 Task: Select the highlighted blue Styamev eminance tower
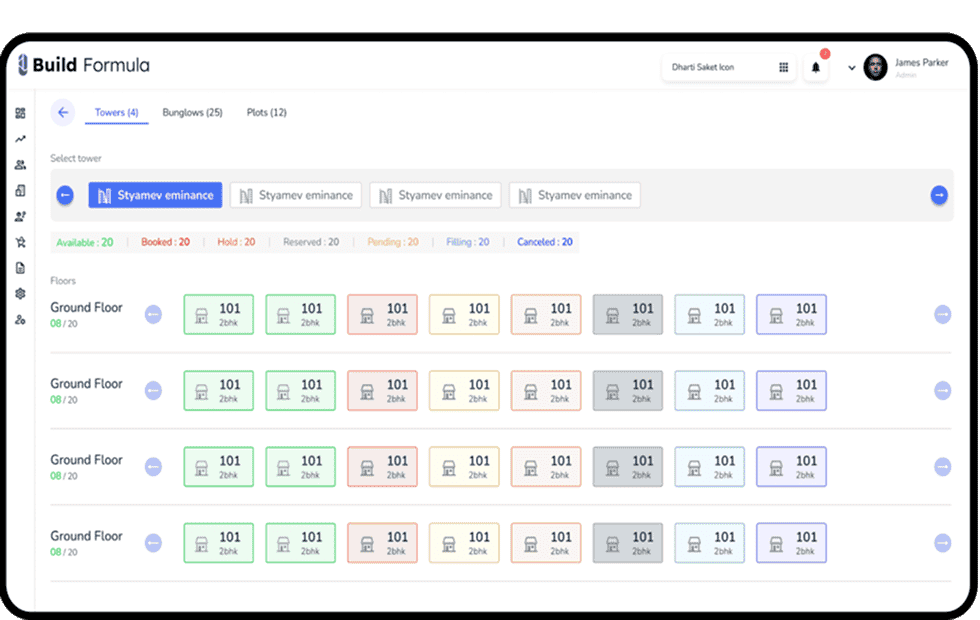[153, 195]
